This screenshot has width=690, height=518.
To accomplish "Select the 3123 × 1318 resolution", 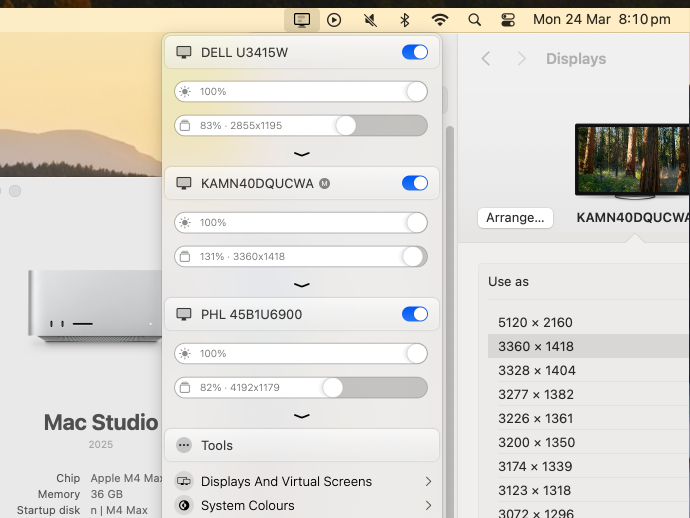I will [x=589, y=490].
